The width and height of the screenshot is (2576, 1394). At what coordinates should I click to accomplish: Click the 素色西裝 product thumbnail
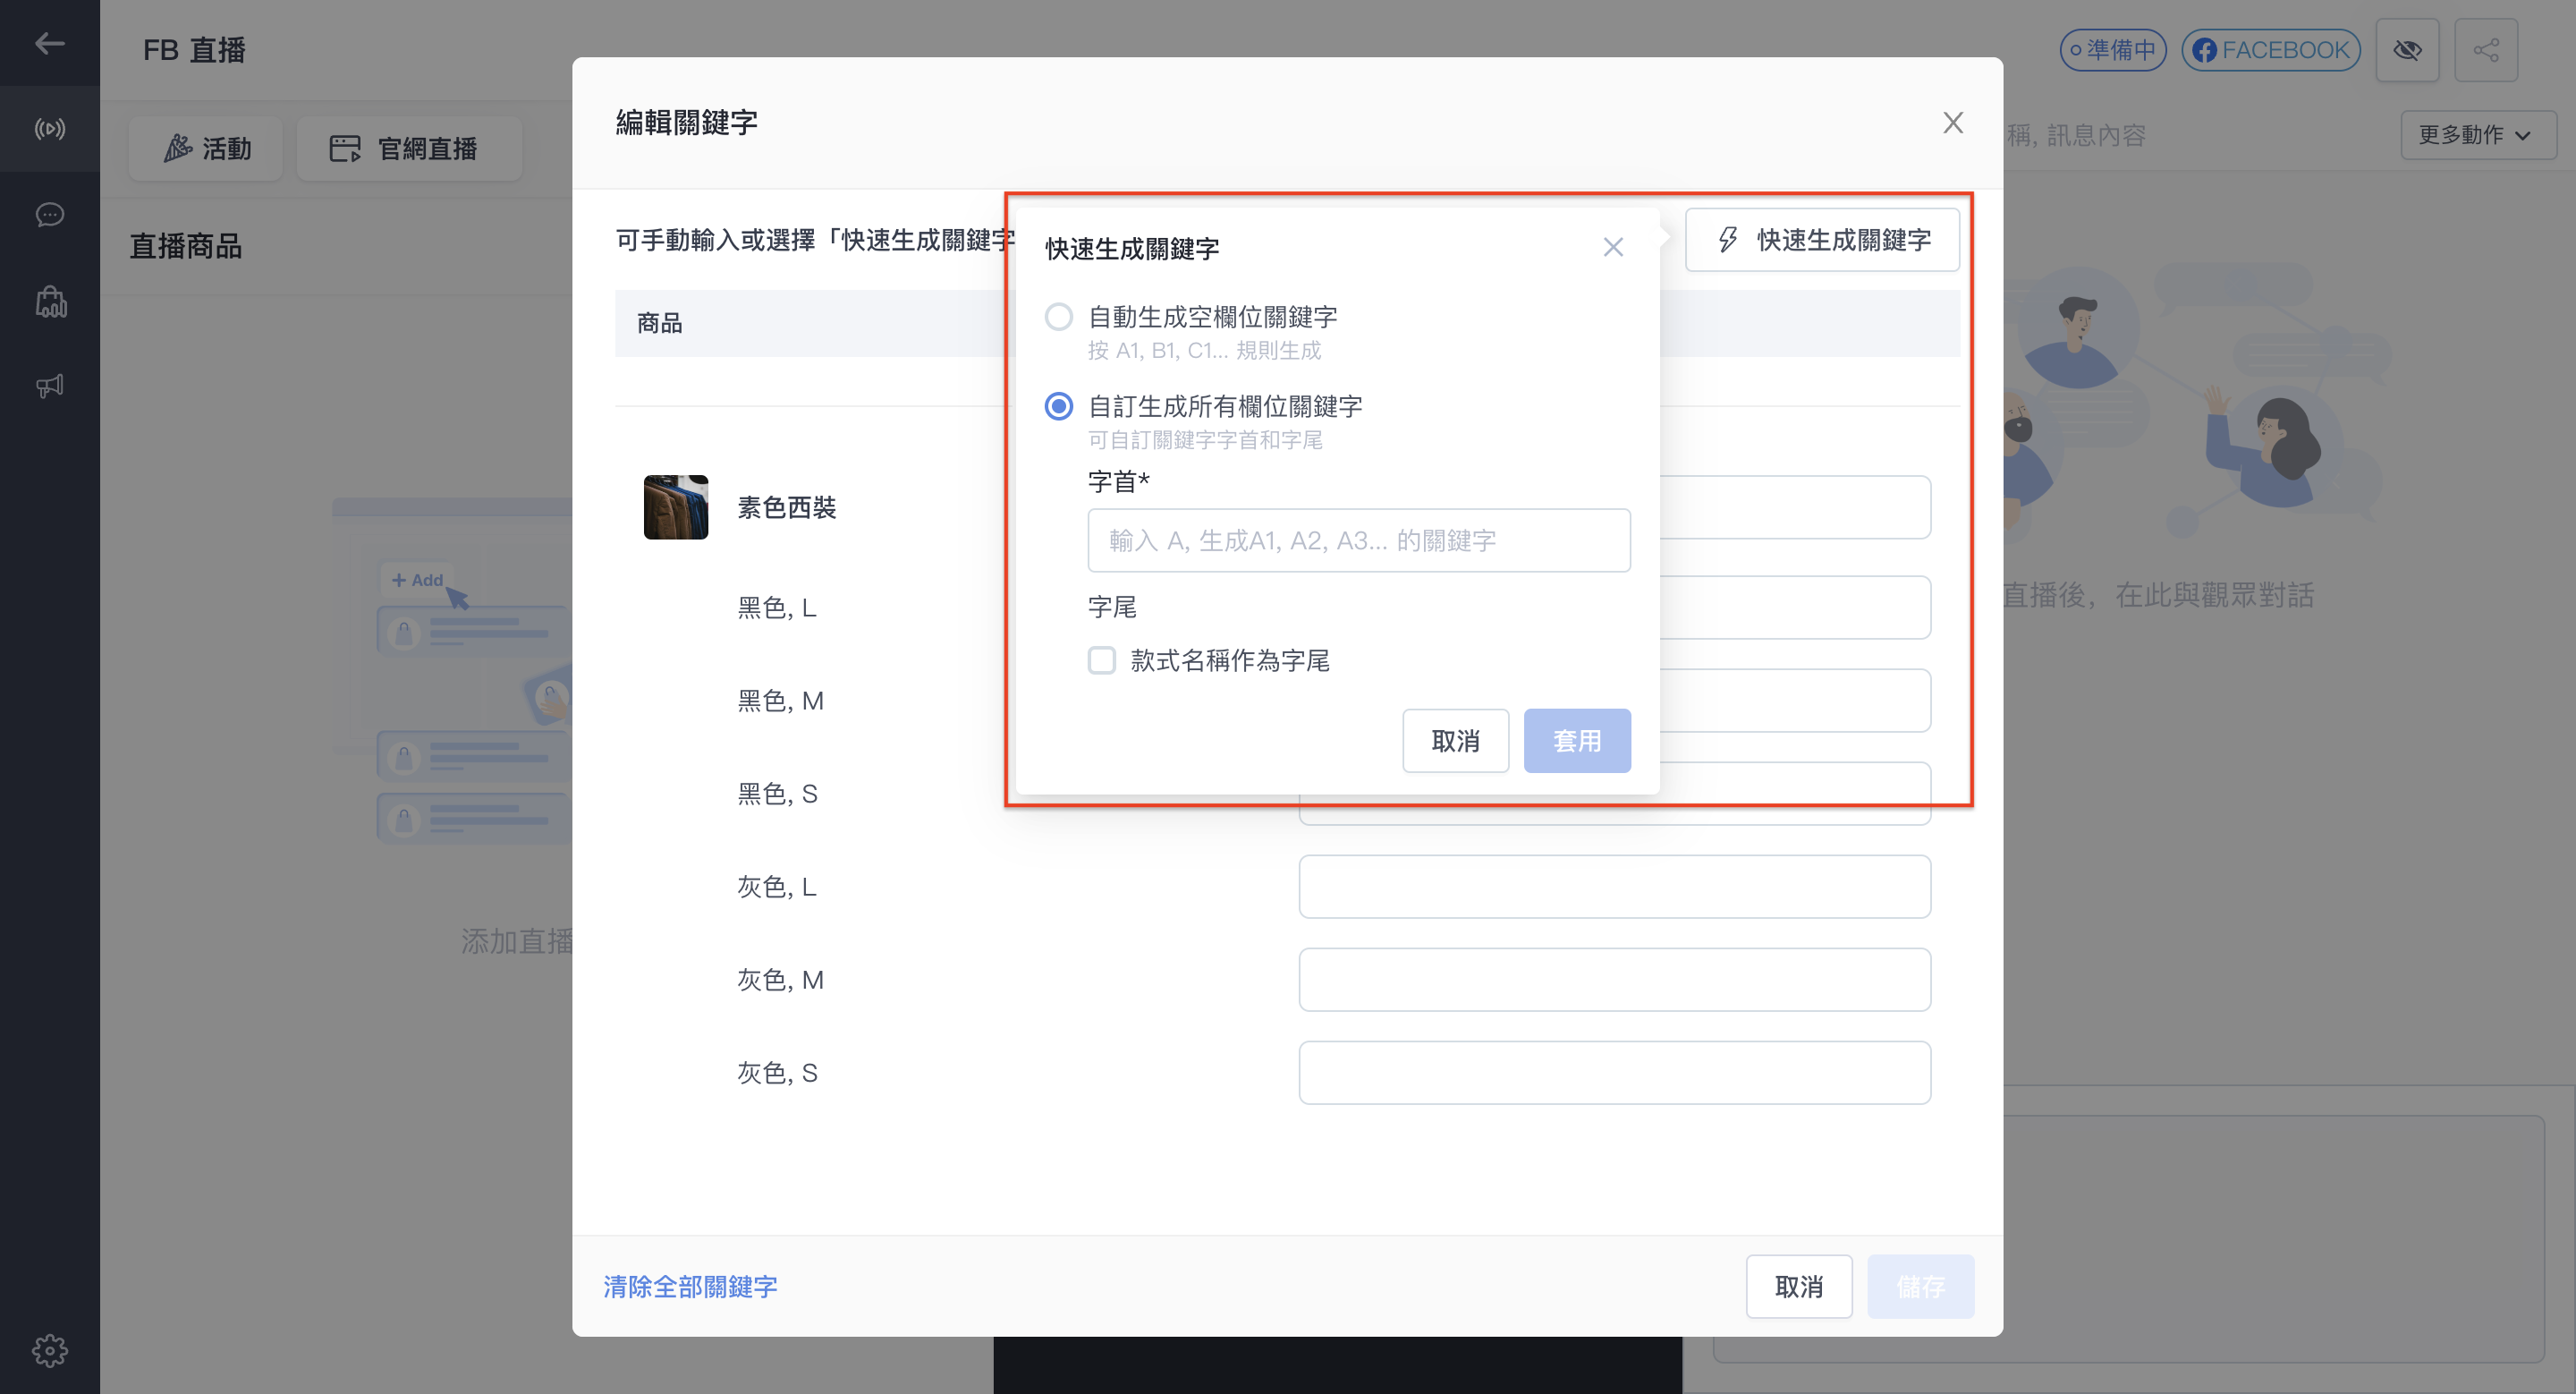(676, 507)
